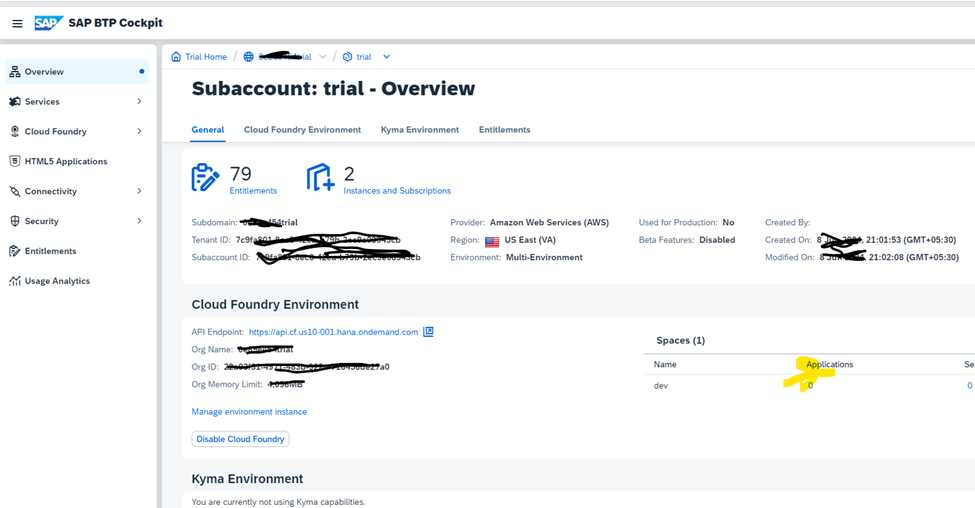The width and height of the screenshot is (975, 508).
Task: Click the dev space name cell
Action: pos(660,386)
